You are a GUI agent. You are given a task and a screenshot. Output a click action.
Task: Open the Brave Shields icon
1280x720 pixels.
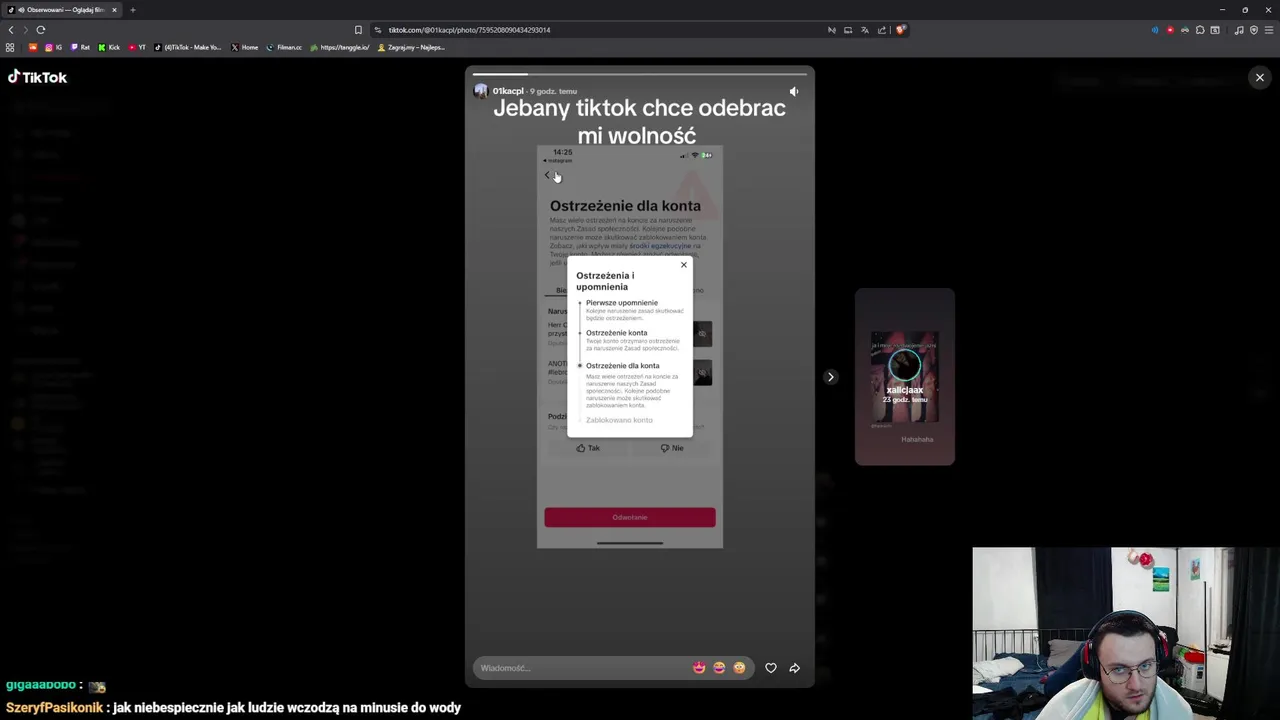coord(900,30)
